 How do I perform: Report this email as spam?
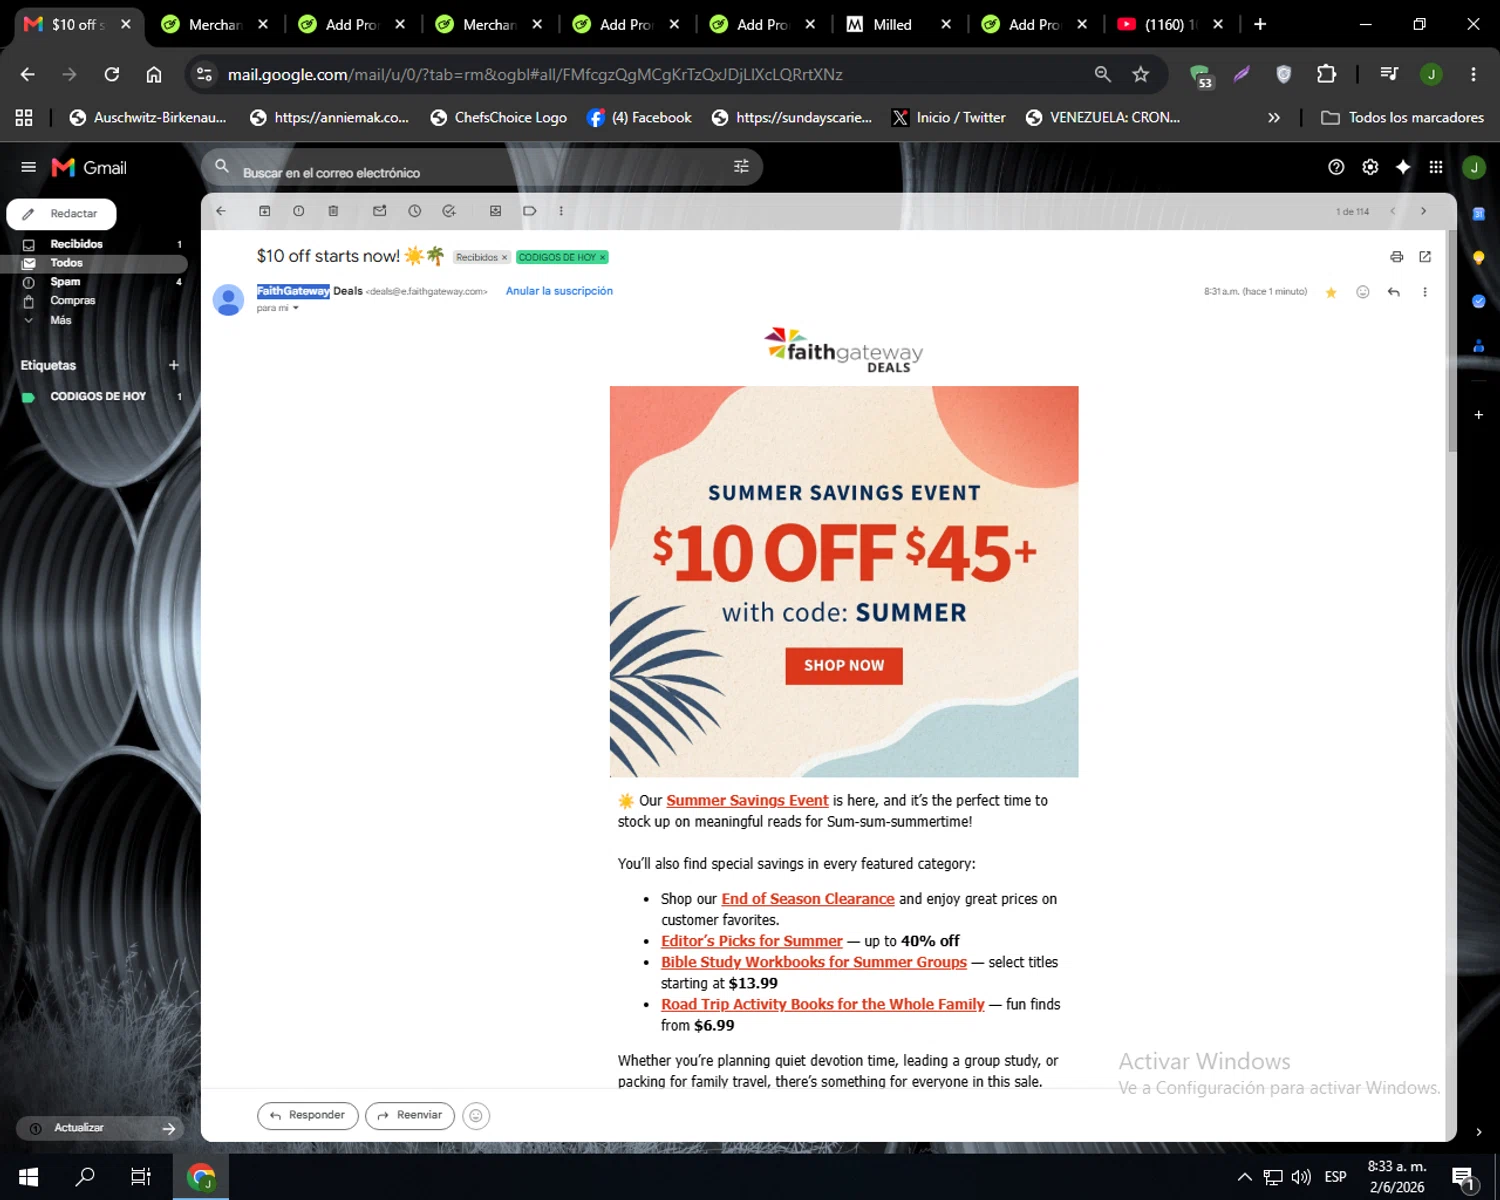pyautogui.click(x=299, y=211)
